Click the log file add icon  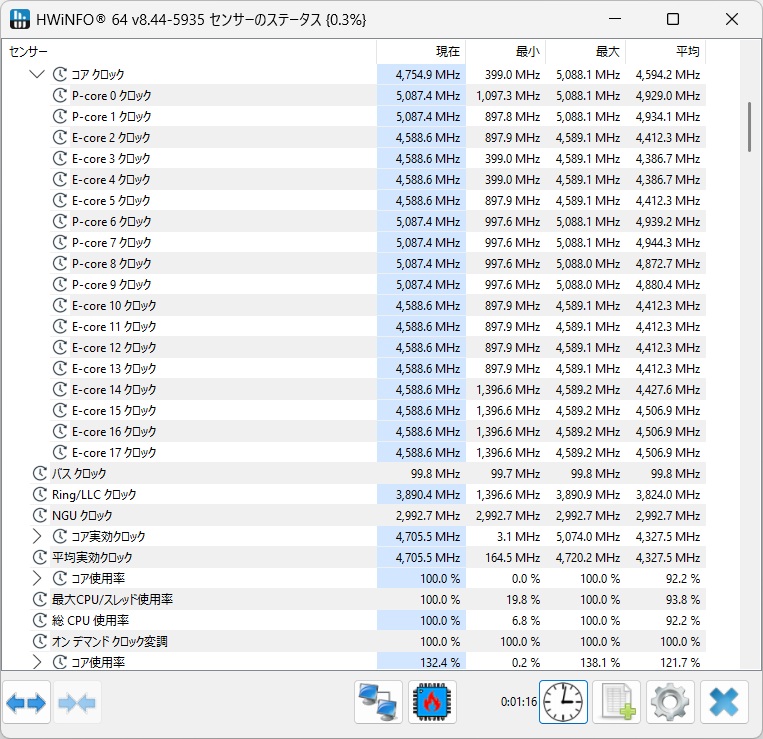point(617,702)
